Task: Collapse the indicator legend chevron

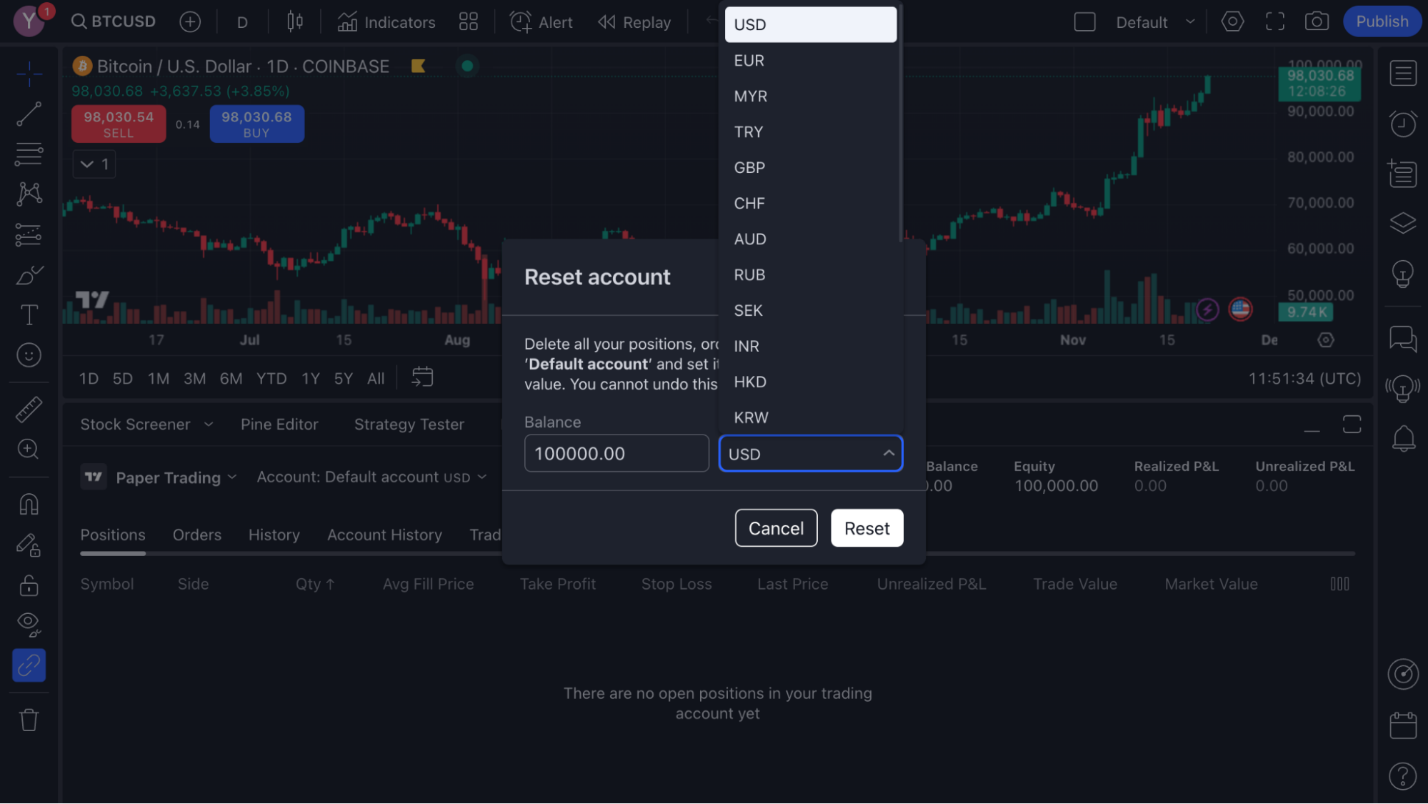Action: tap(95, 163)
